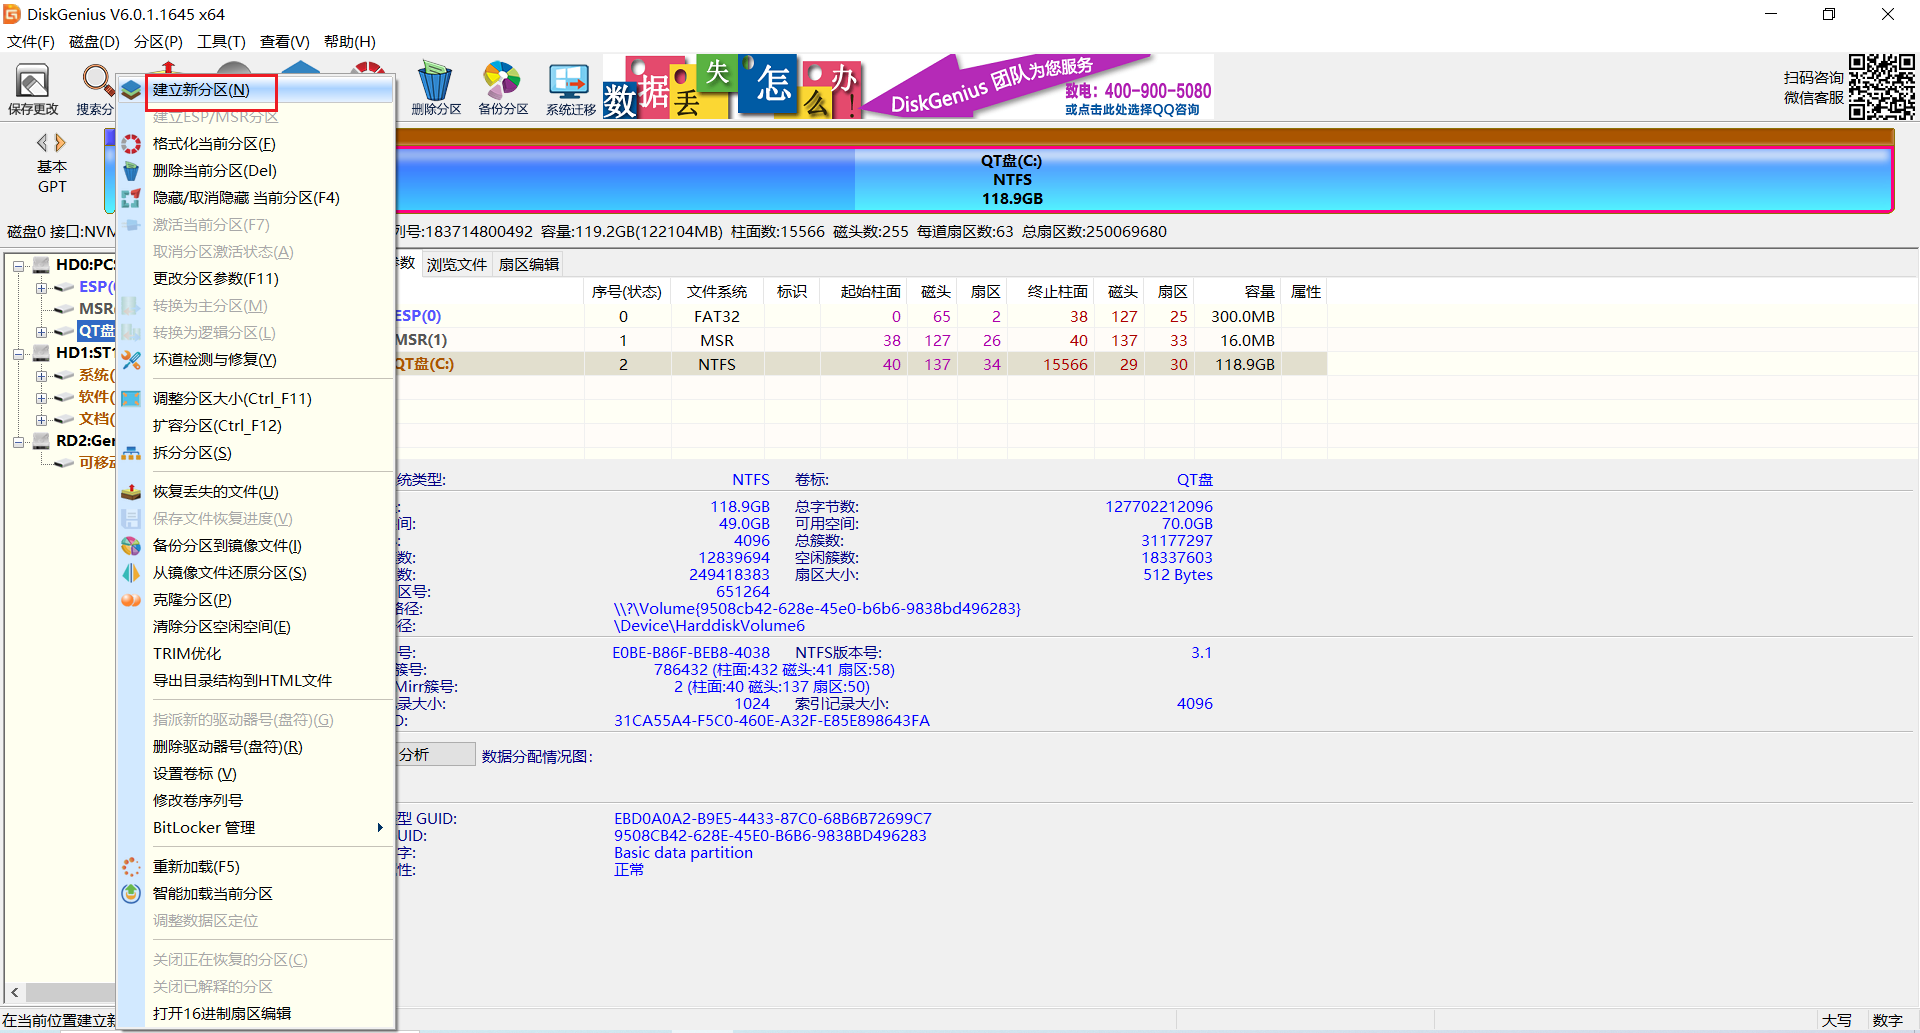Select 设置卷标 (V) menu entry
Screen dimensions: 1920x1033
tap(256, 774)
